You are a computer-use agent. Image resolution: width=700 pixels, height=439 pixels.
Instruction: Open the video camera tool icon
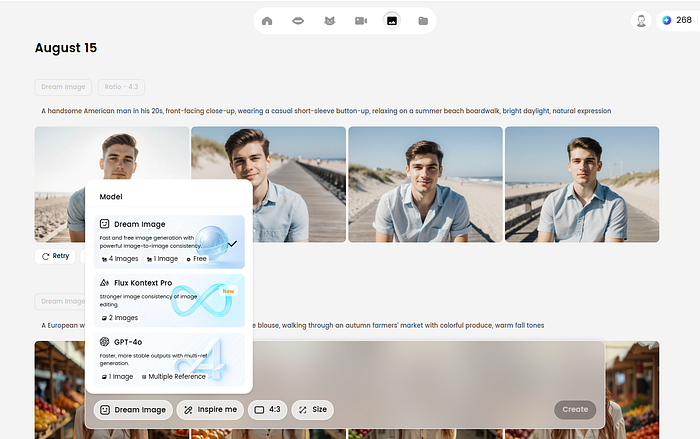[360, 20]
